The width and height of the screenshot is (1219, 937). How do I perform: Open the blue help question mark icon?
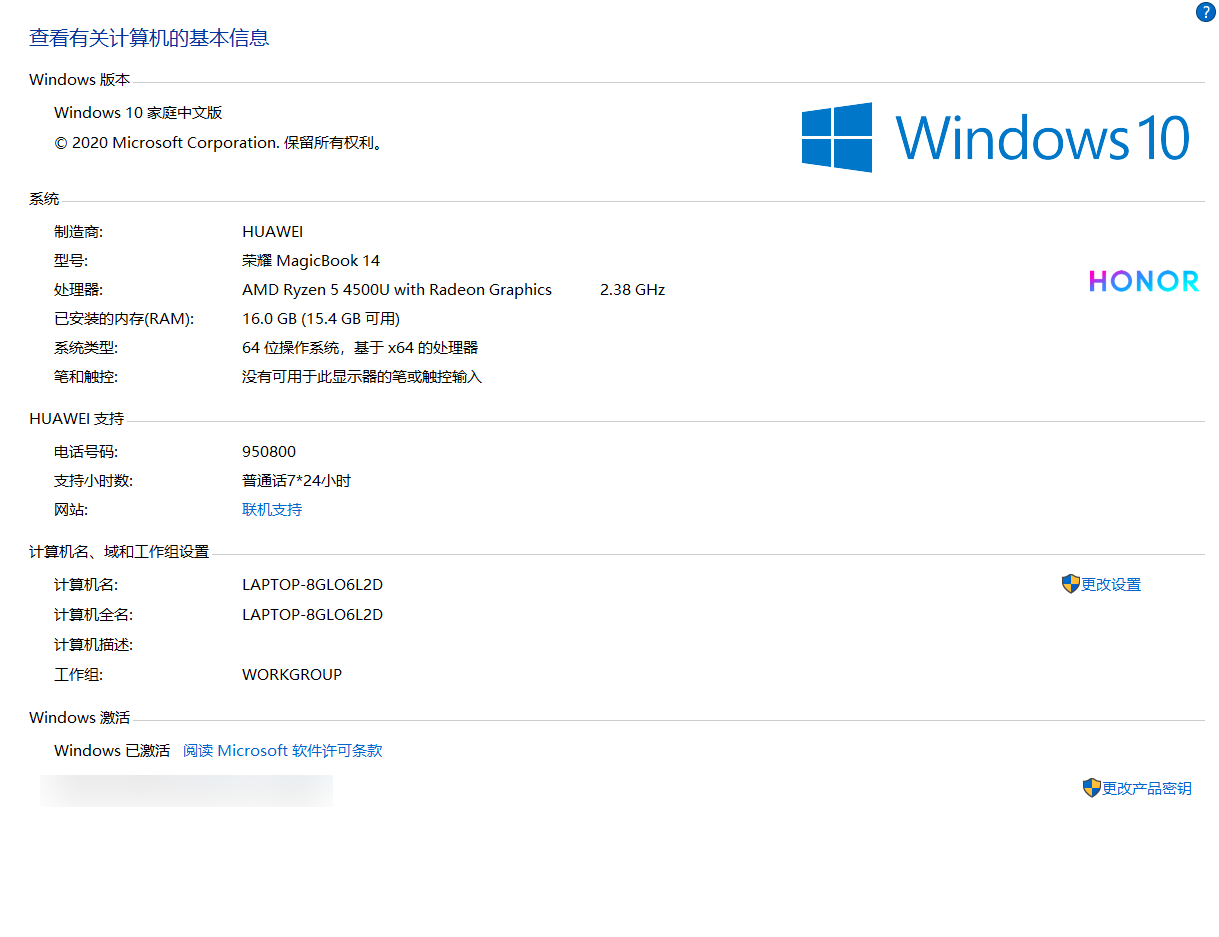[1205, 13]
